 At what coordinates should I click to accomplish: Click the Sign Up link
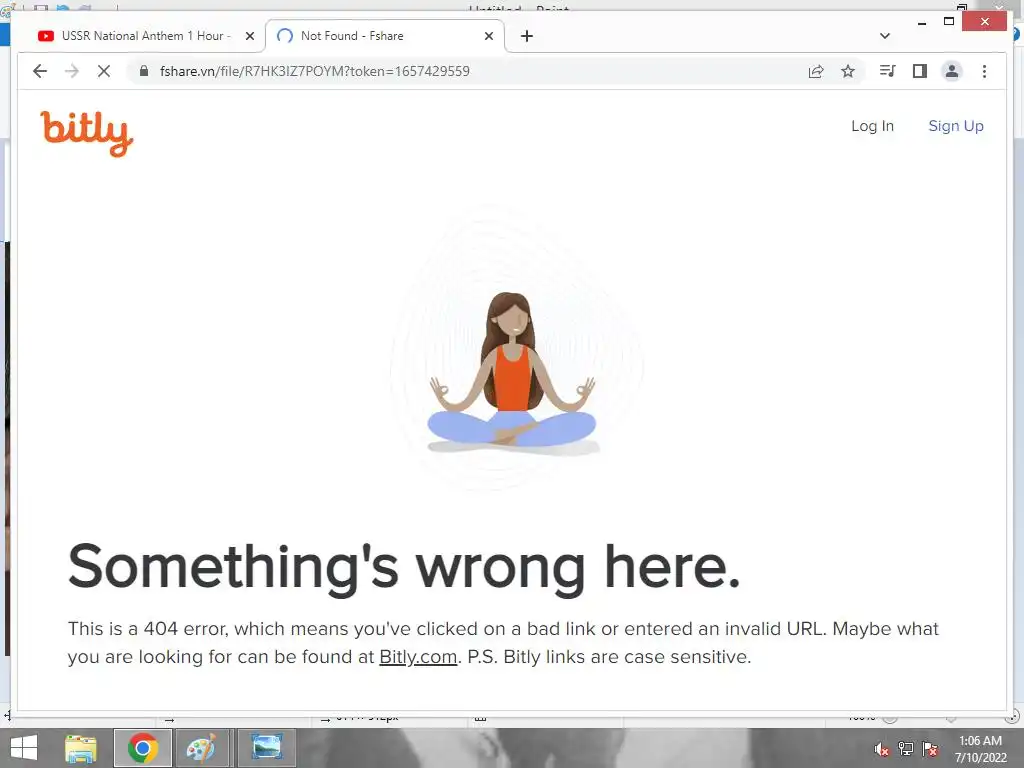[x=955, y=126]
